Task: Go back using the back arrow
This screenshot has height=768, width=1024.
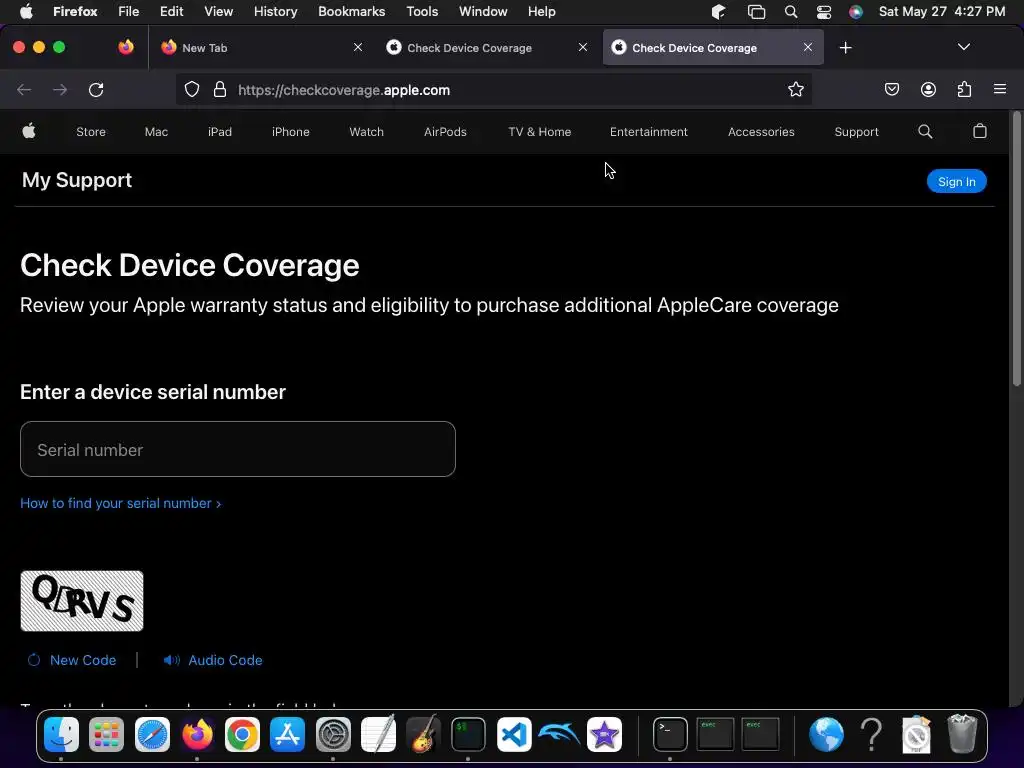Action: (x=24, y=89)
